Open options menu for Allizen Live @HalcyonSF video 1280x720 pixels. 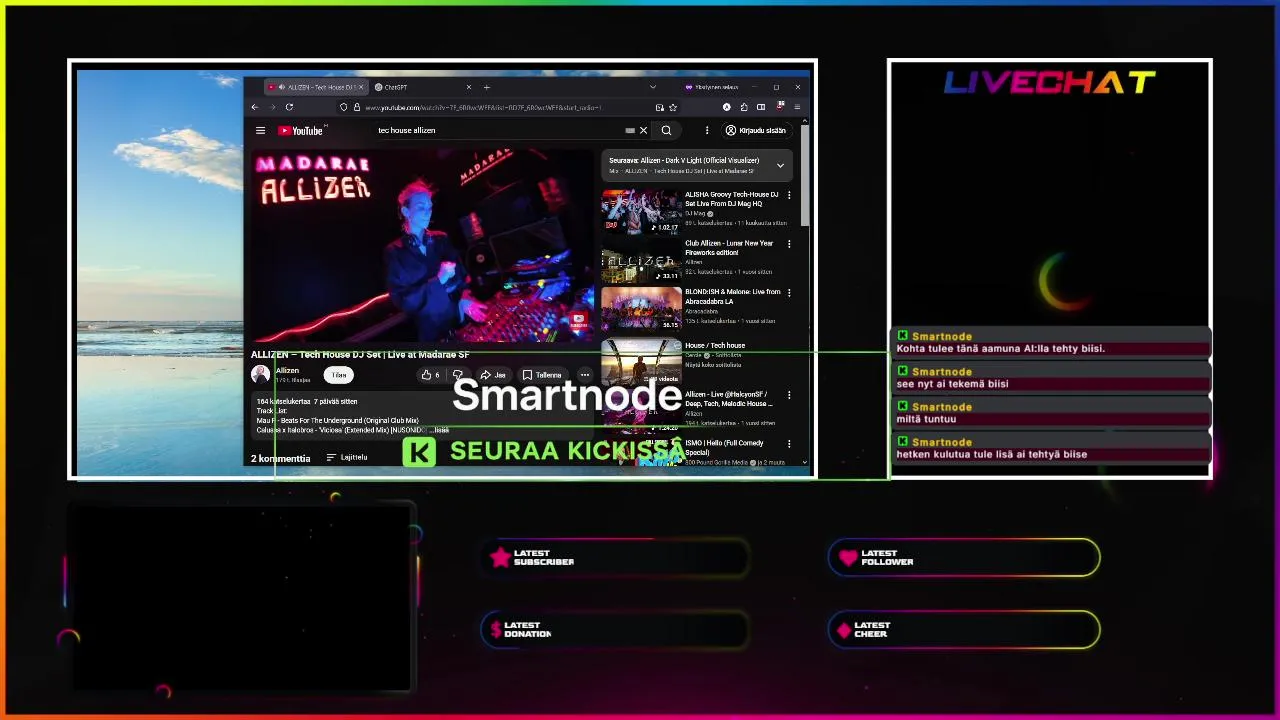coord(789,395)
